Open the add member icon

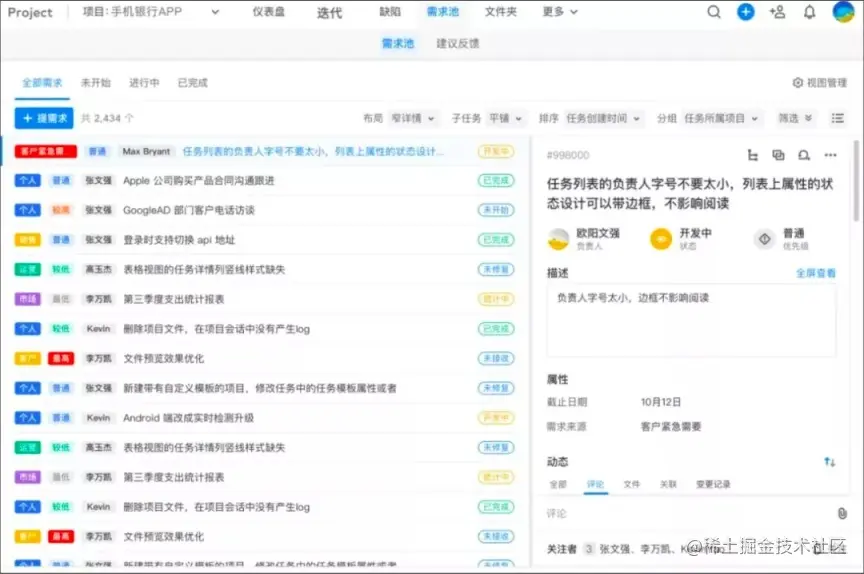point(777,12)
